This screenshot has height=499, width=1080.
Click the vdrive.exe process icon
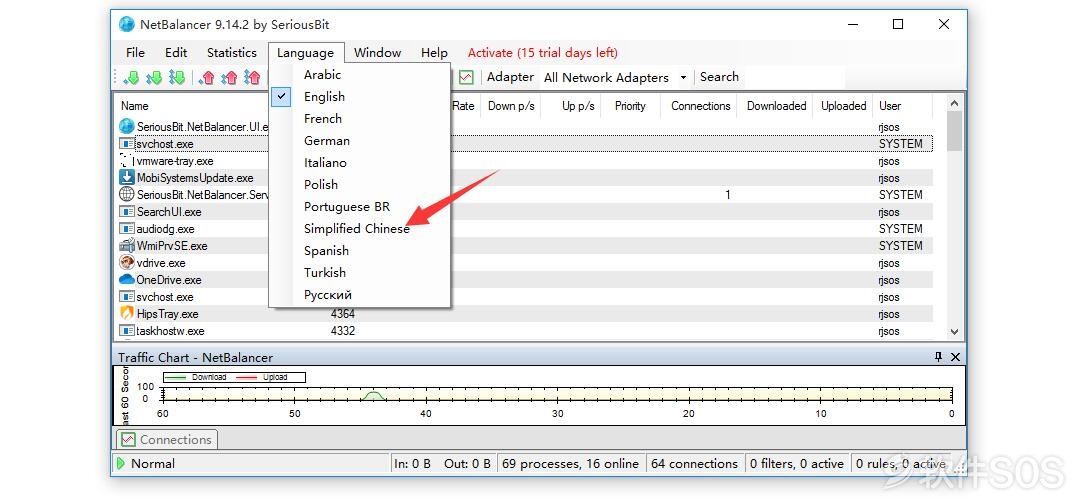[127, 263]
